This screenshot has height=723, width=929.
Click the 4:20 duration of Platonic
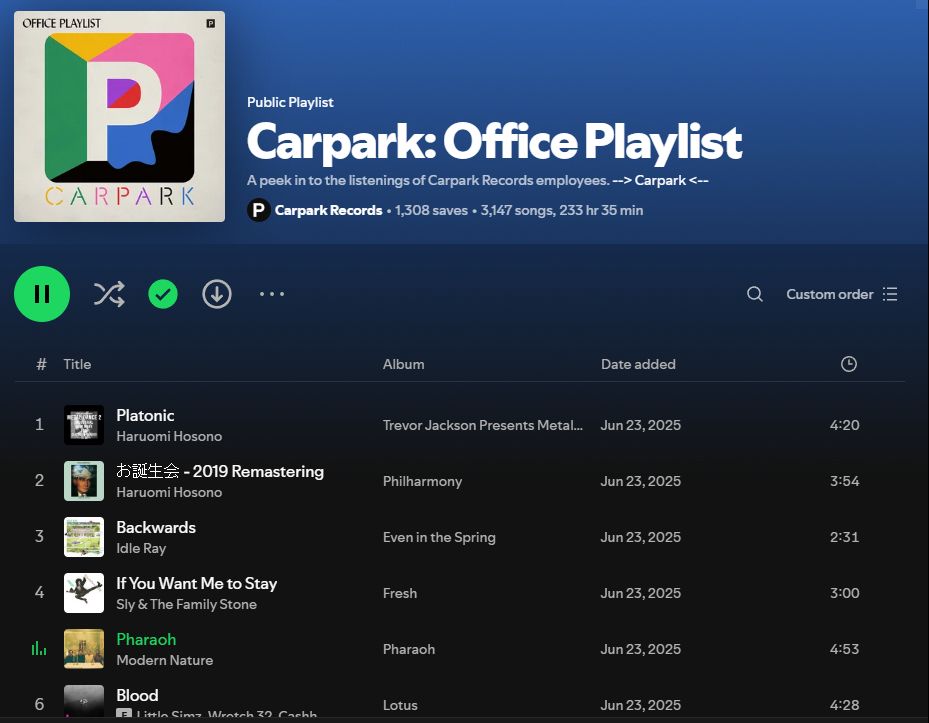pos(844,425)
